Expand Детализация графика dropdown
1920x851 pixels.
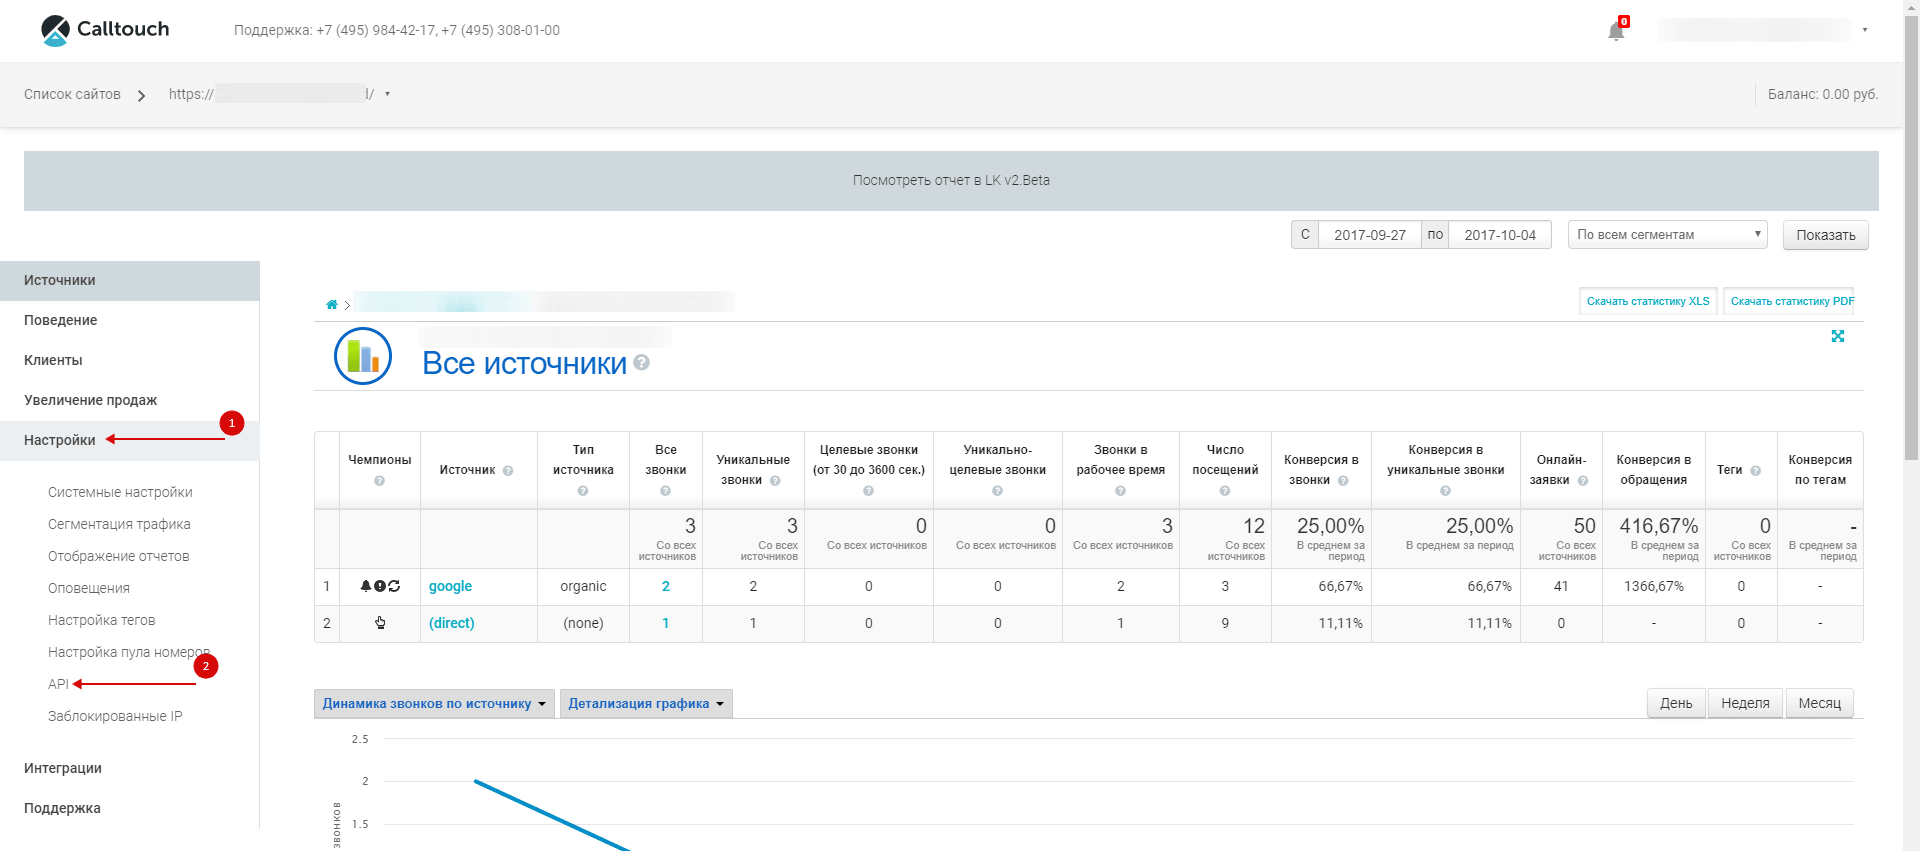click(x=646, y=704)
